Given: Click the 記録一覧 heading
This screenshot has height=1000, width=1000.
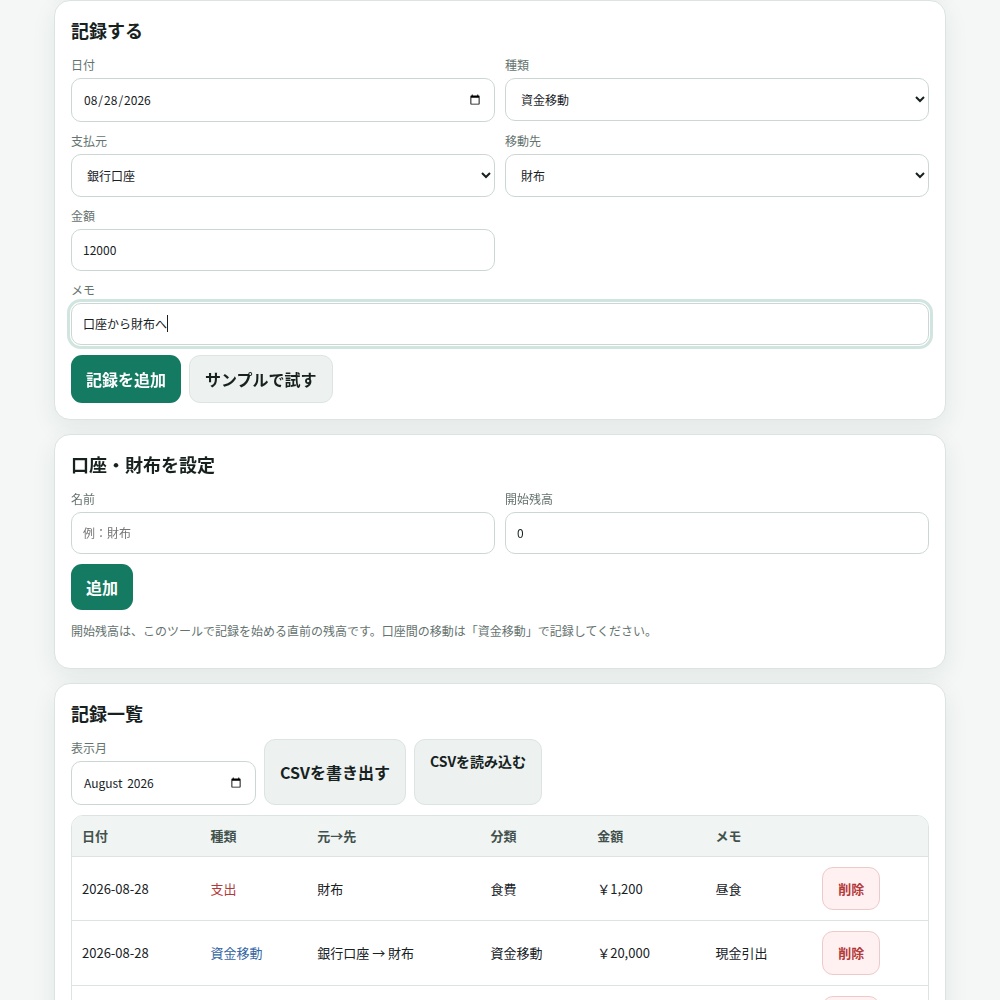Looking at the screenshot, I should pos(107,714).
